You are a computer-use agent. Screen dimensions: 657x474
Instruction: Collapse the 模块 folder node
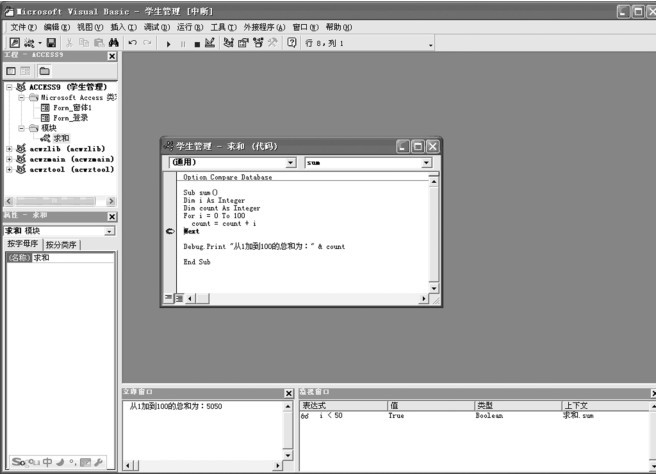point(21,128)
